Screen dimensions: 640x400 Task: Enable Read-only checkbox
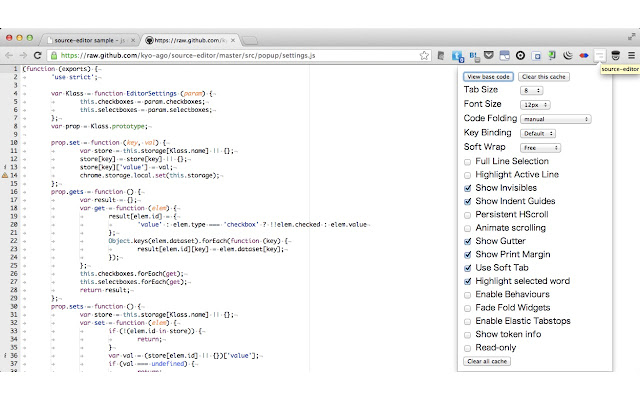tap(467, 348)
